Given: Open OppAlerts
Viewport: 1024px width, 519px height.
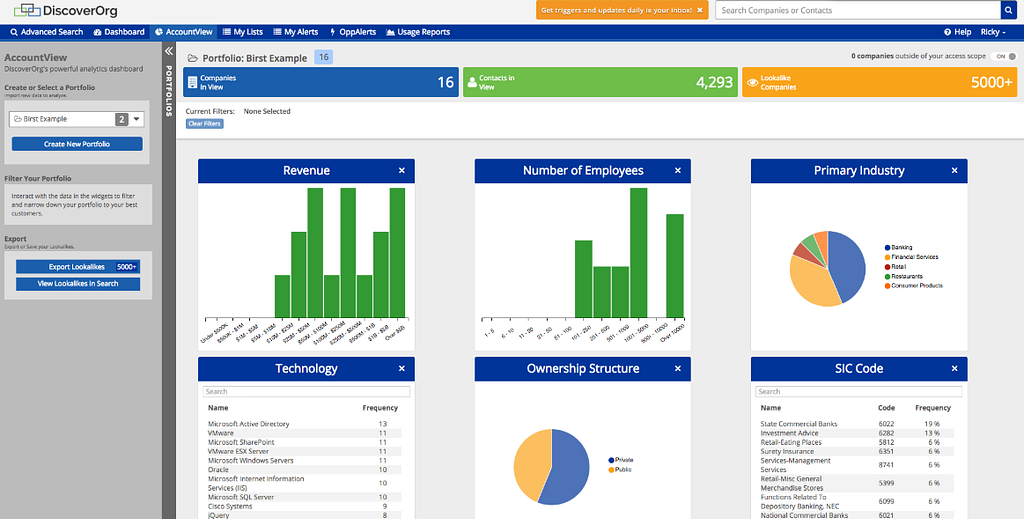Looking at the screenshot, I should (x=353, y=32).
